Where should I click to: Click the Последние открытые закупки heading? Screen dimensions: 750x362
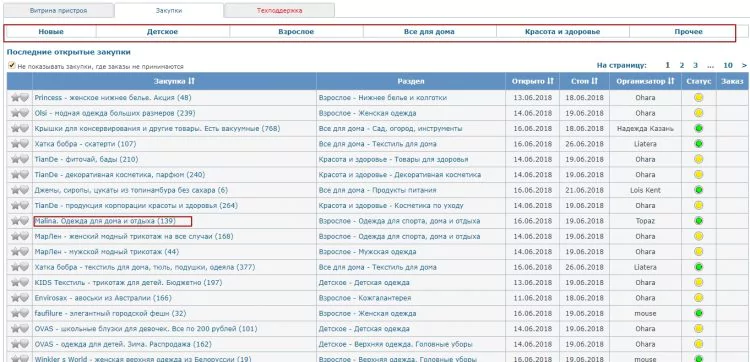point(68,52)
